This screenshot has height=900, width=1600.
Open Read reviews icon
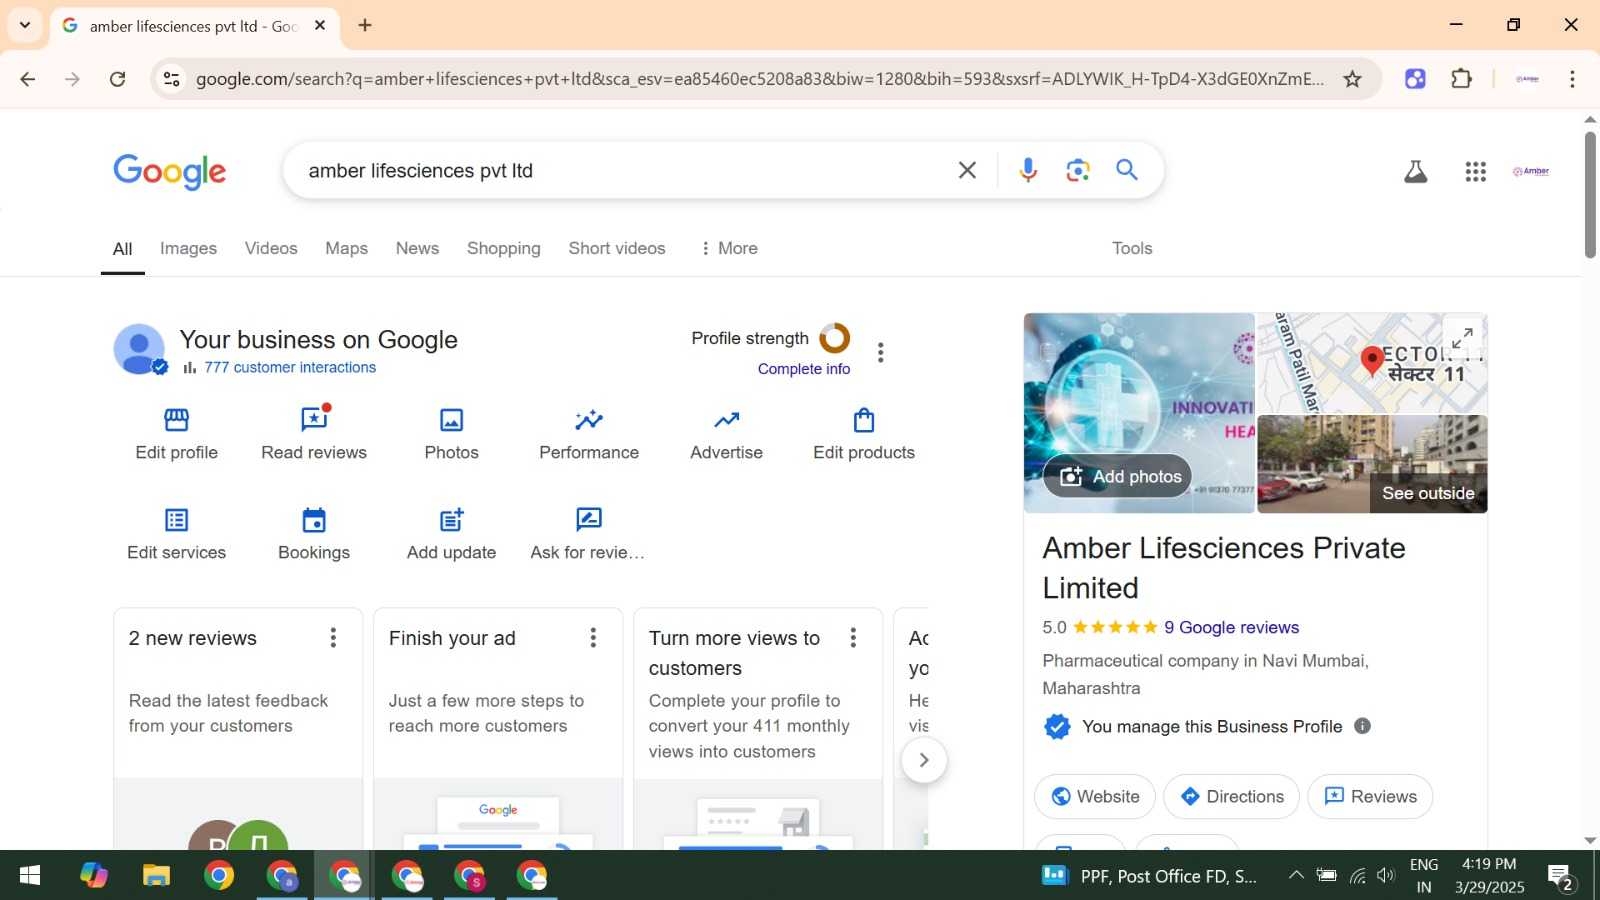point(315,418)
